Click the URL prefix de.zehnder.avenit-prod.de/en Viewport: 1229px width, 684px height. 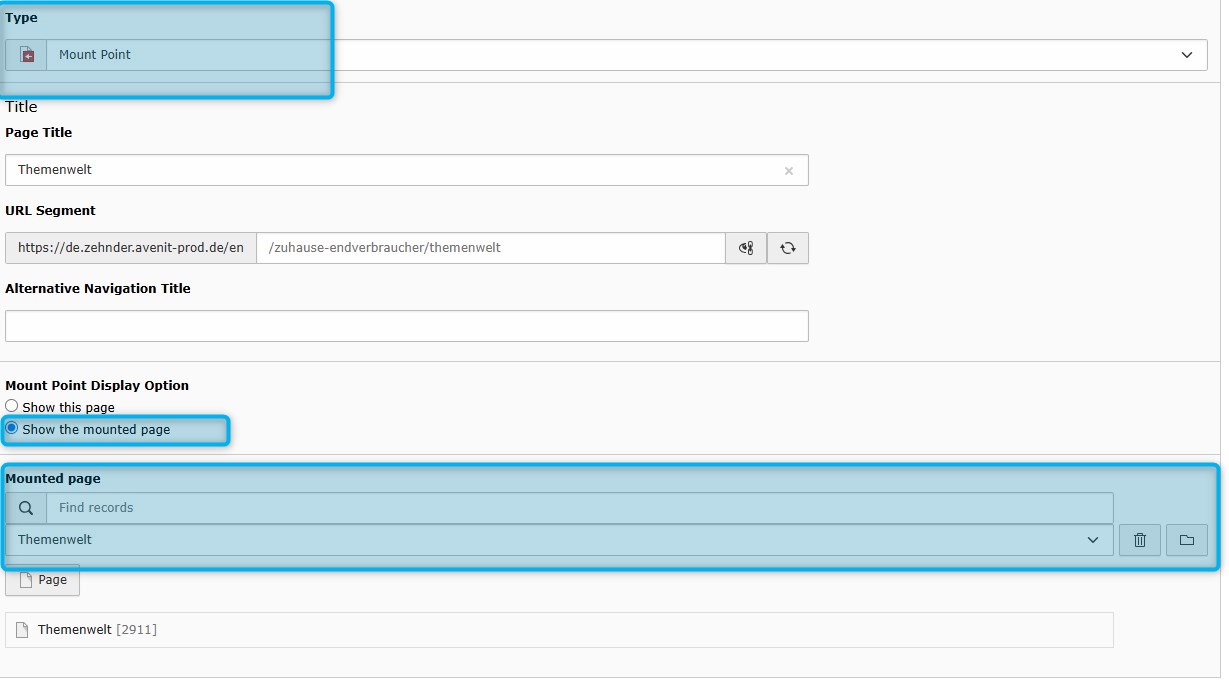pyautogui.click(x=130, y=248)
